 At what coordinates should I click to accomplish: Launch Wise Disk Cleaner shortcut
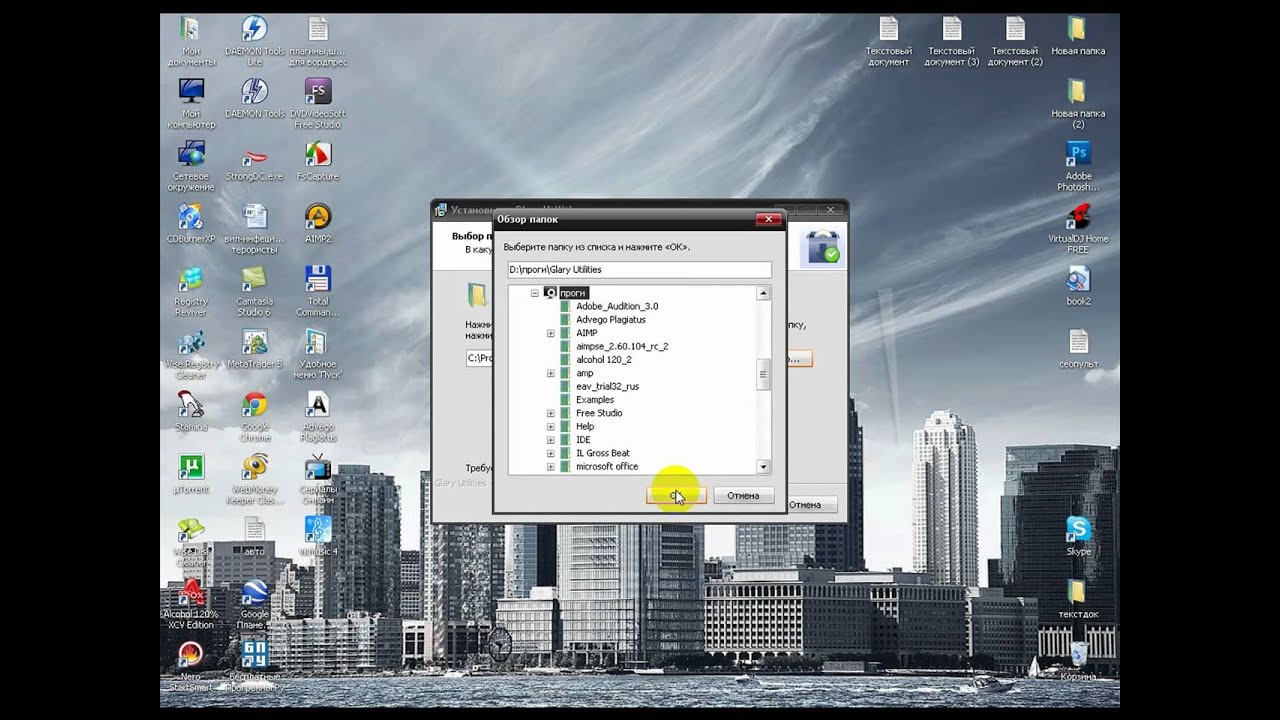click(191, 541)
